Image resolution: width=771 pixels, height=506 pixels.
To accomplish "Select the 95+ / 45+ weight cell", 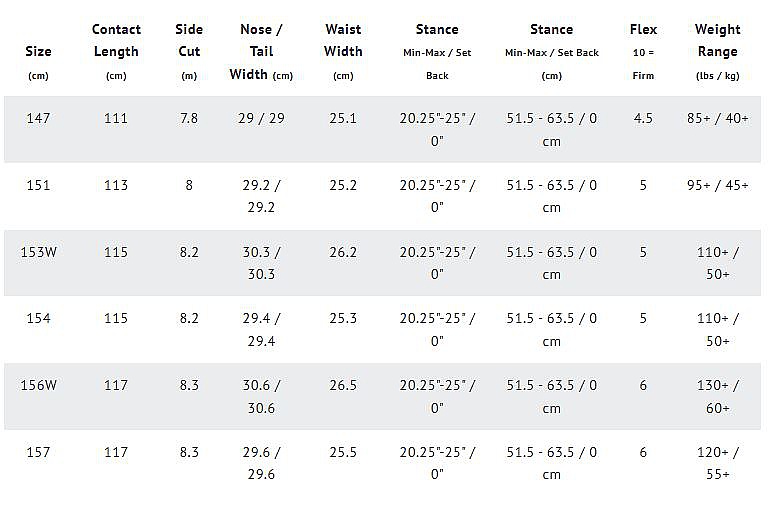I will 717,185.
